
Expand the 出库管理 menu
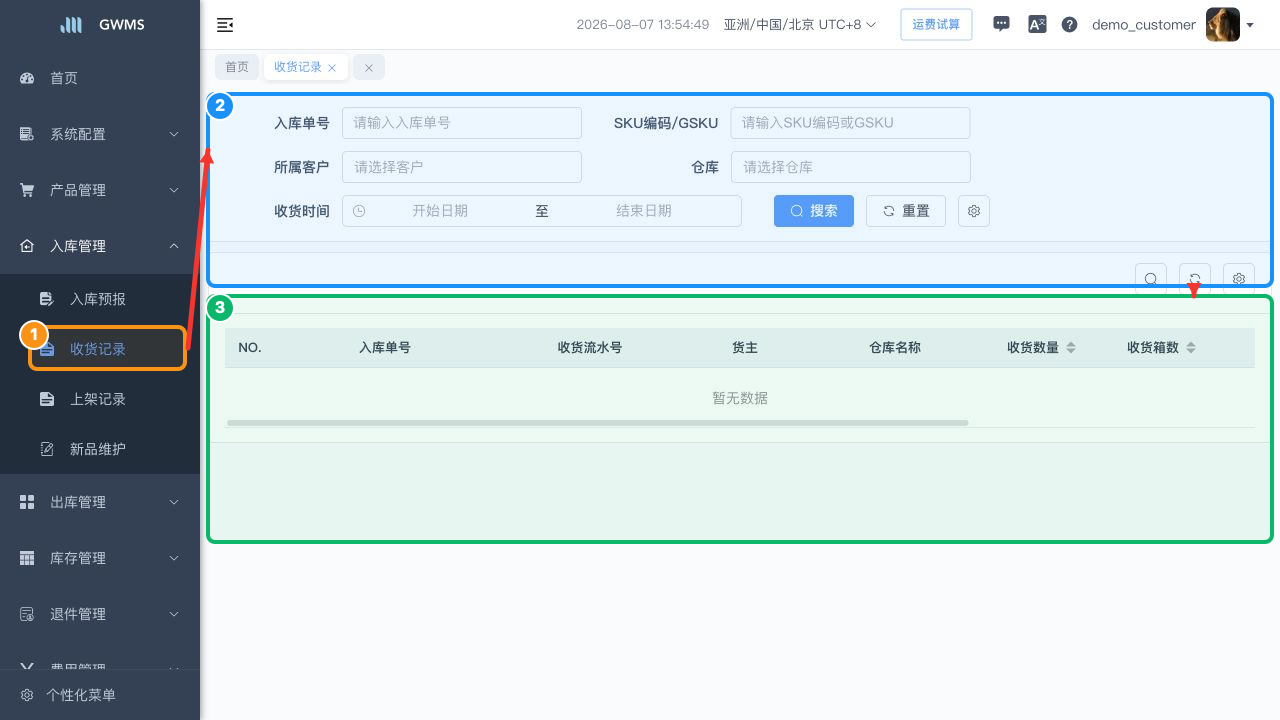click(x=100, y=502)
